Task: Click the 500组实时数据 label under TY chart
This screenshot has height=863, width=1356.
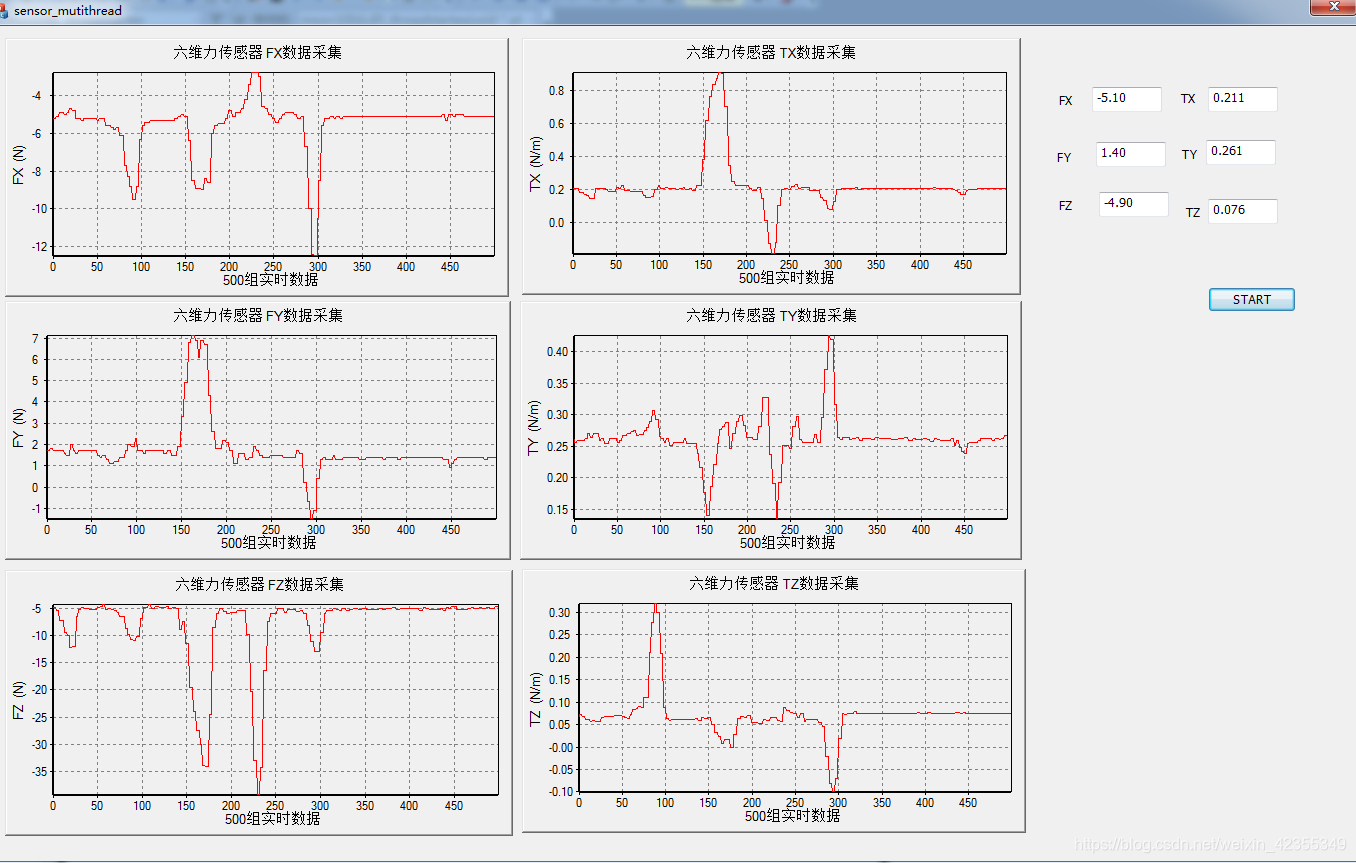Action: coord(787,542)
